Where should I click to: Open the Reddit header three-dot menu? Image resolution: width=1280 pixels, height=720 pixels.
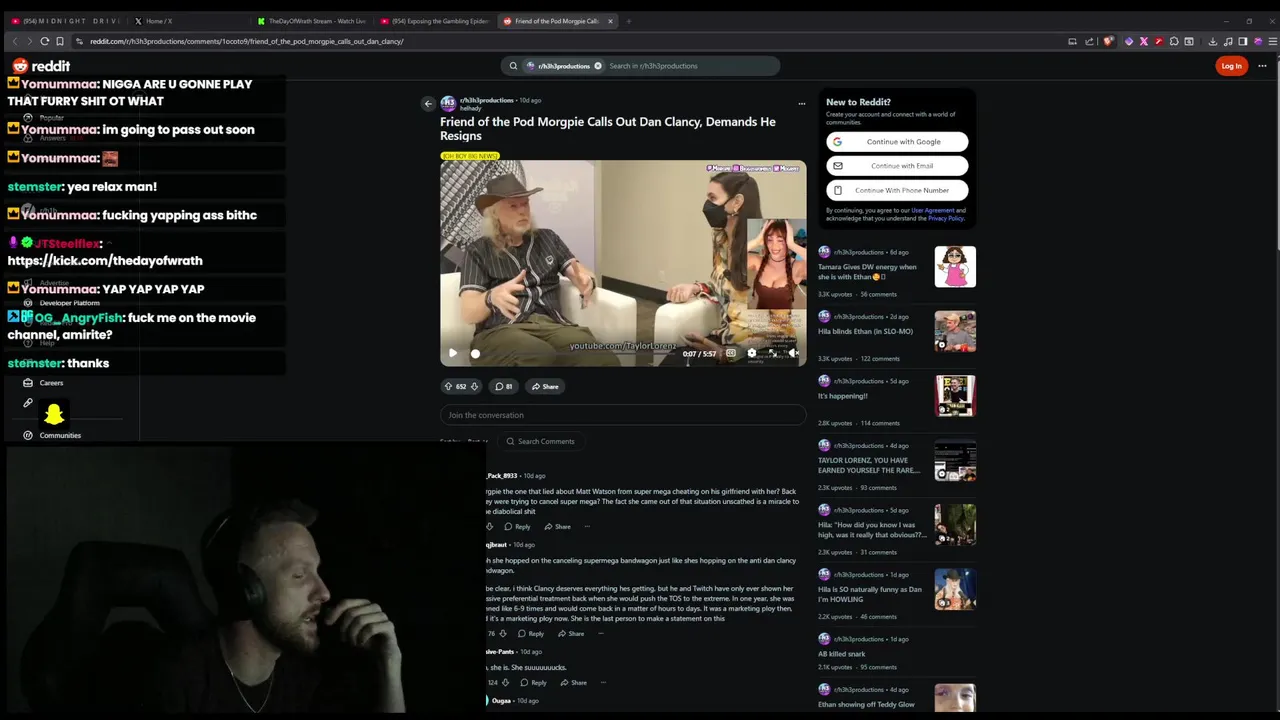(1262, 66)
